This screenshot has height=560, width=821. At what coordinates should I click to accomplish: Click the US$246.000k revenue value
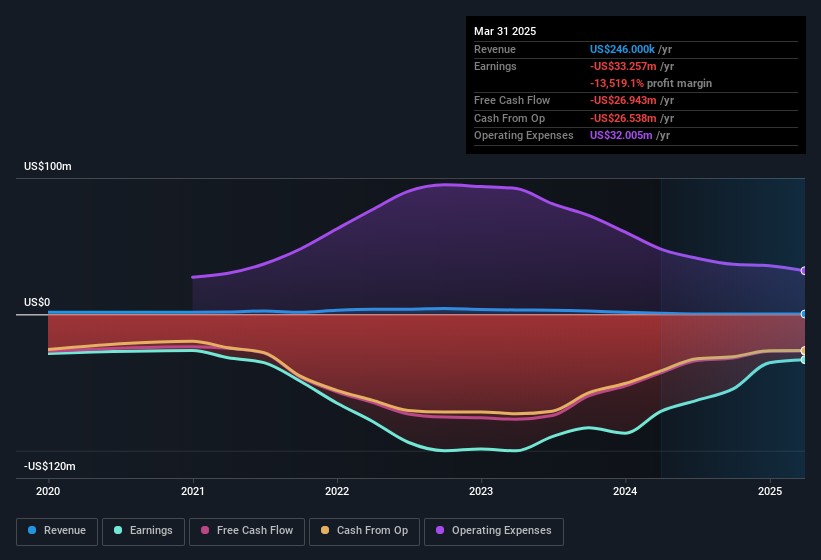click(622, 49)
